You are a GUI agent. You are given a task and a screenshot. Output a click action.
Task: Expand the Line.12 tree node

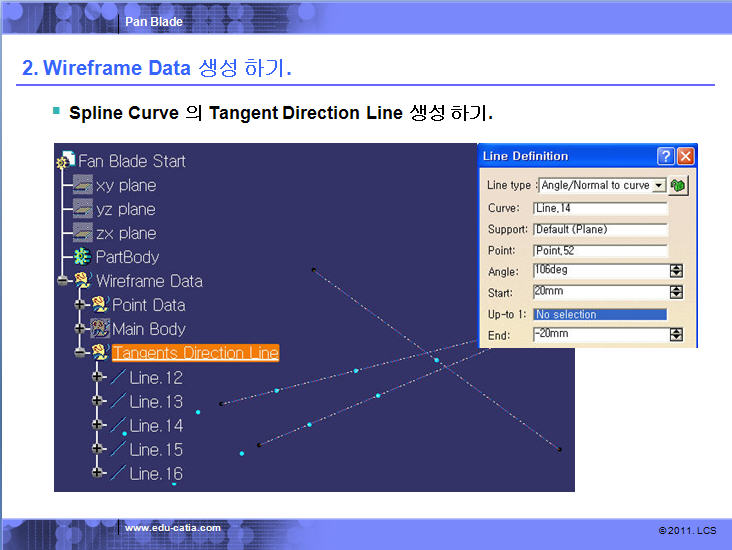(97, 377)
